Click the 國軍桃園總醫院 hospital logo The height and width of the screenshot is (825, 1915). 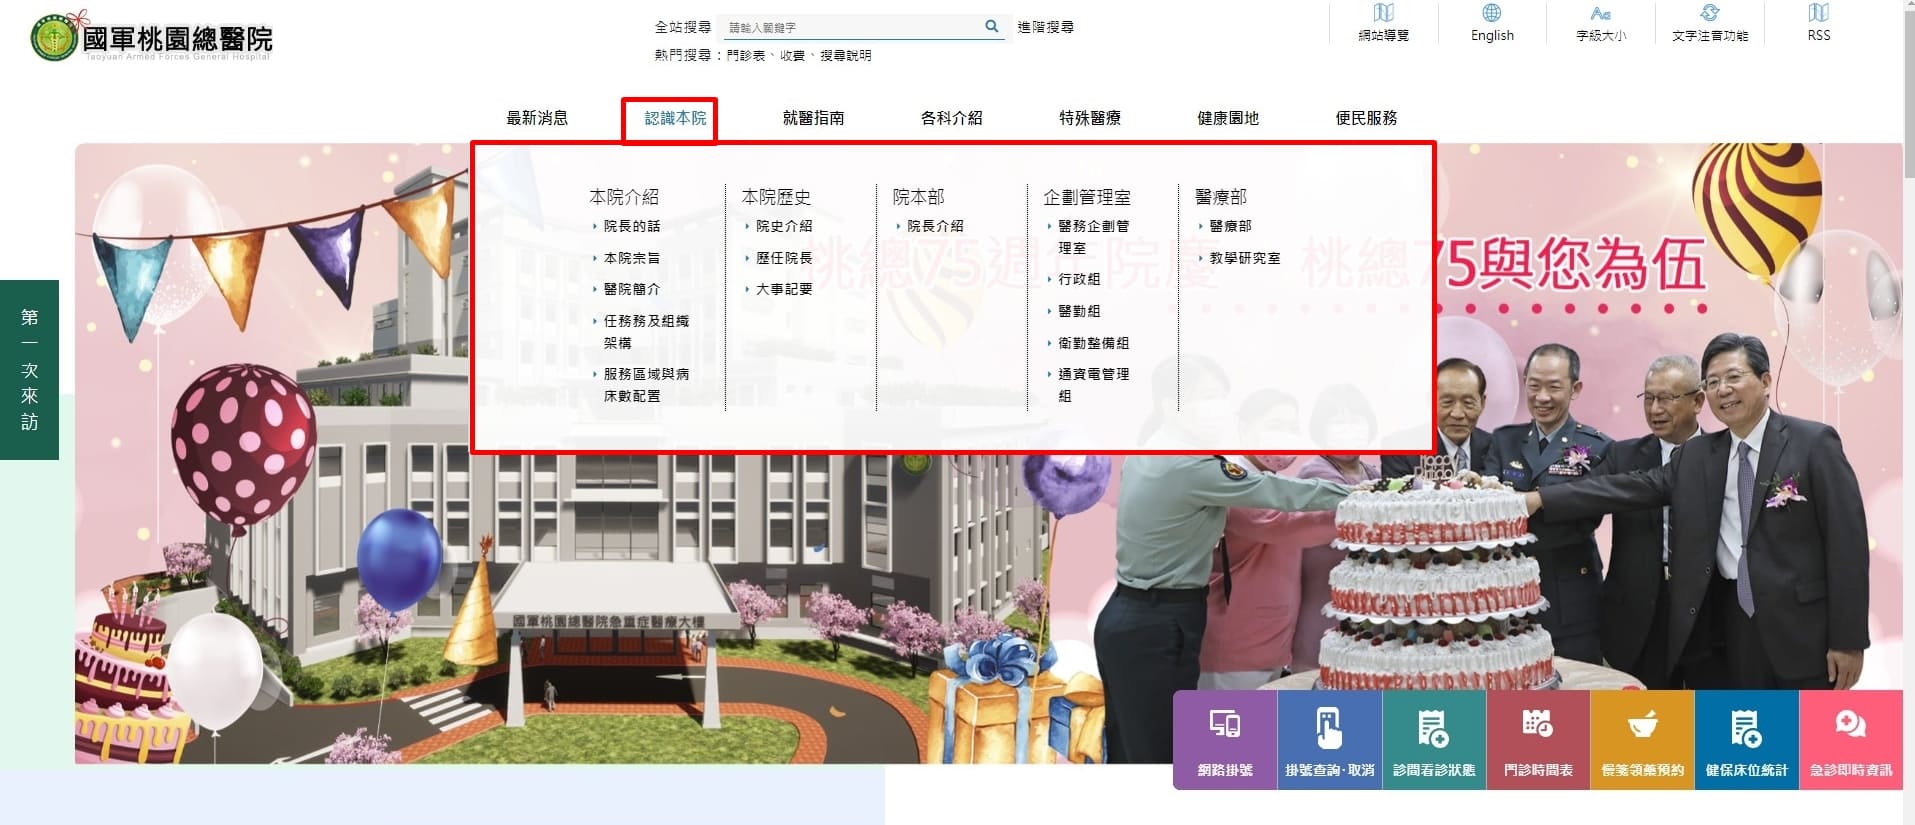[152, 38]
